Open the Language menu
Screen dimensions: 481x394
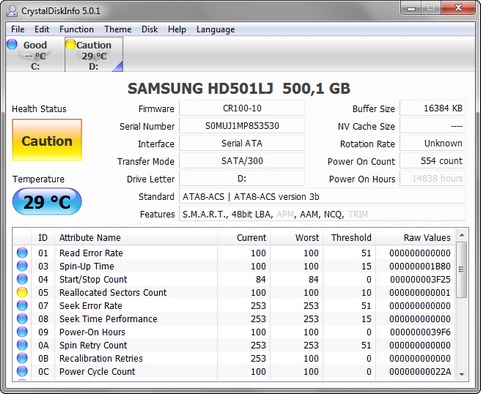(215, 29)
